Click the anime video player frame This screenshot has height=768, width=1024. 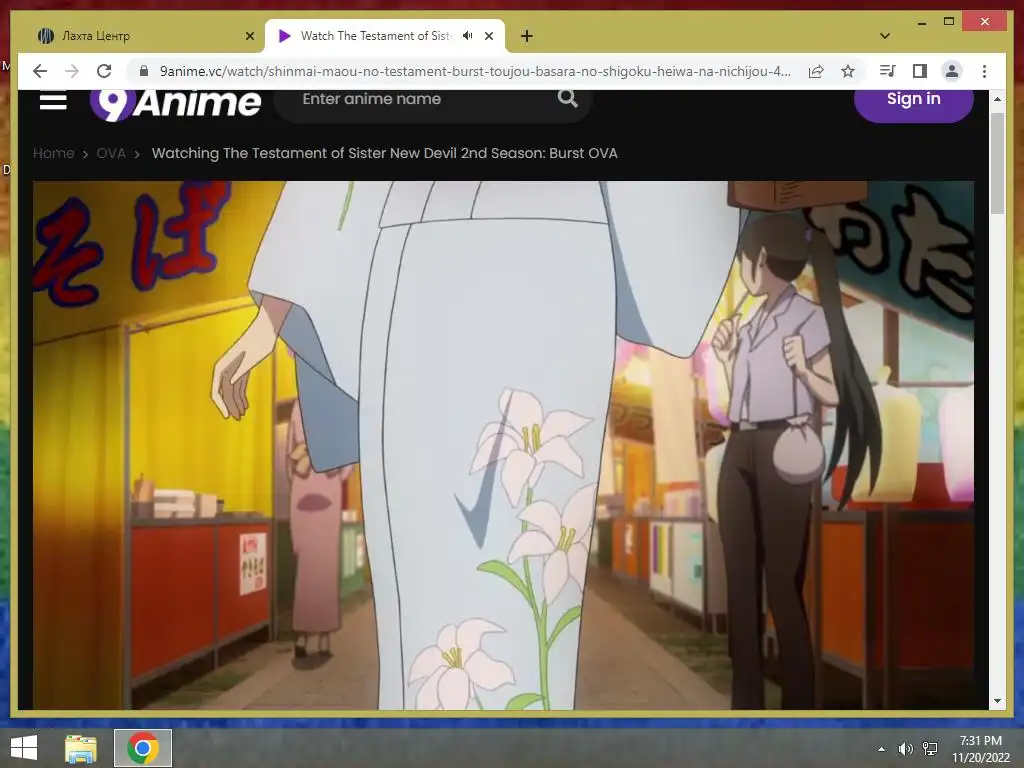(504, 445)
